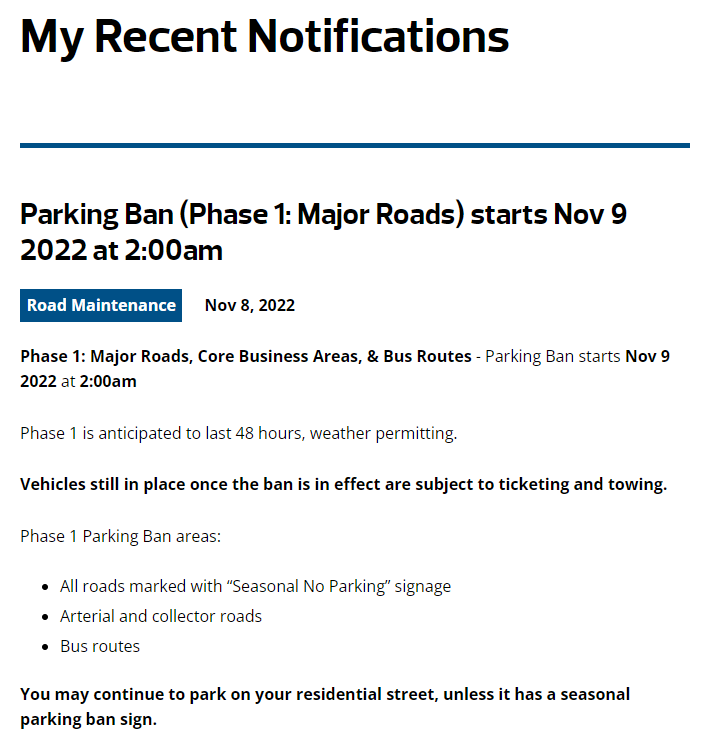The image size is (712, 731).
Task: Click the 'Bus routes' list item
Action: point(100,646)
